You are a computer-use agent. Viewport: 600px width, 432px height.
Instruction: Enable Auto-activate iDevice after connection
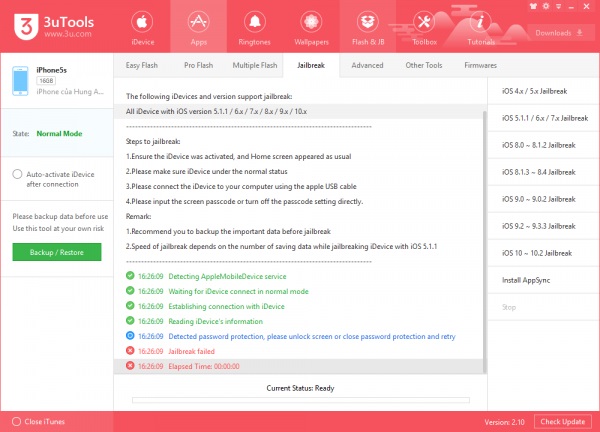click(17, 174)
